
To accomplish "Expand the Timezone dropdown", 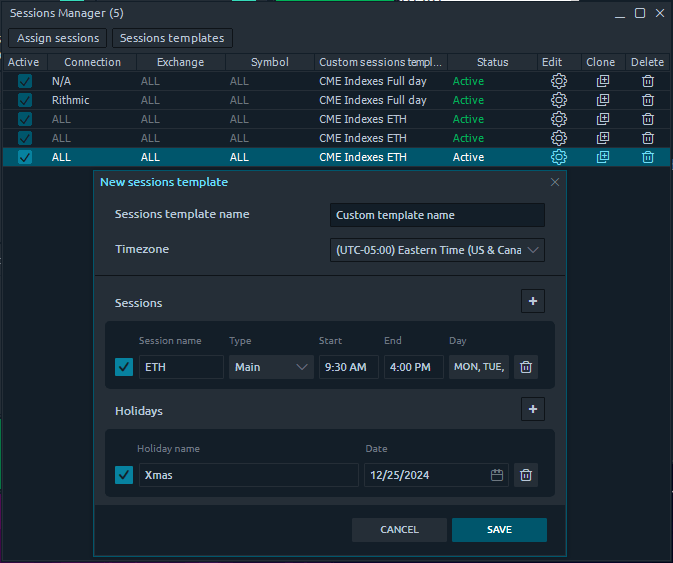I will [437, 250].
